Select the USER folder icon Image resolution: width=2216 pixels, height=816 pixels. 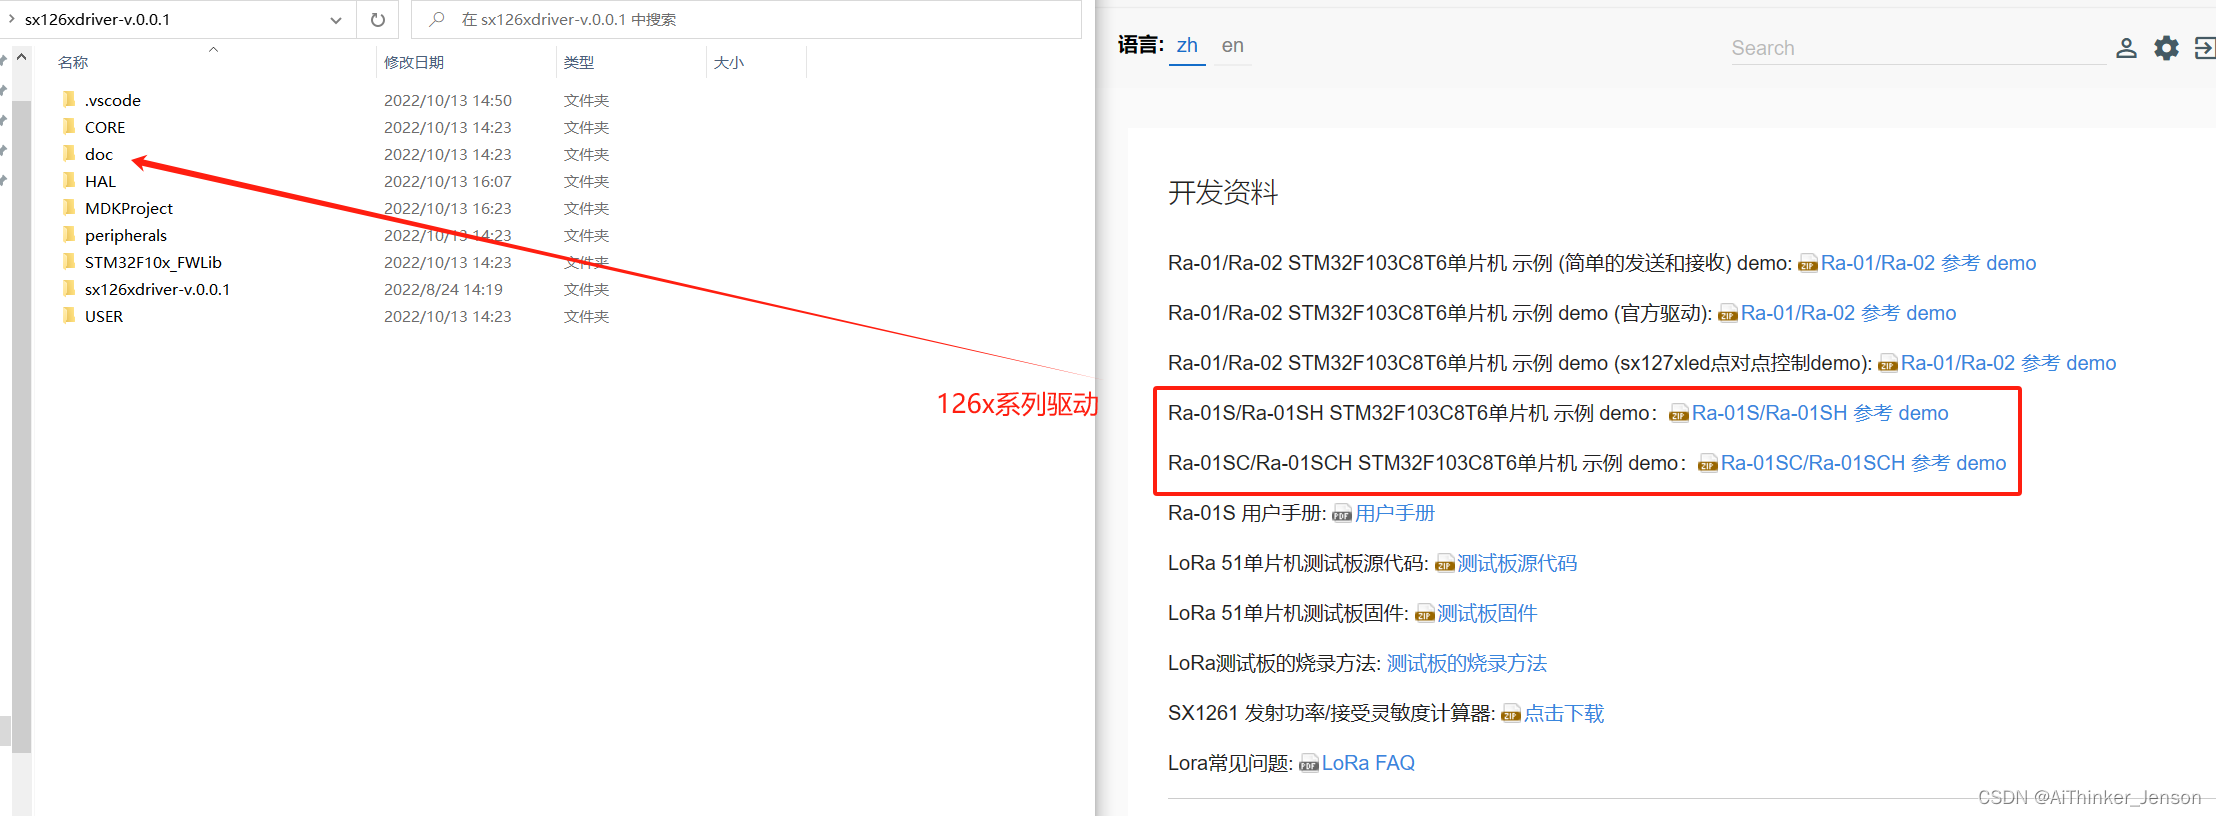coord(69,315)
